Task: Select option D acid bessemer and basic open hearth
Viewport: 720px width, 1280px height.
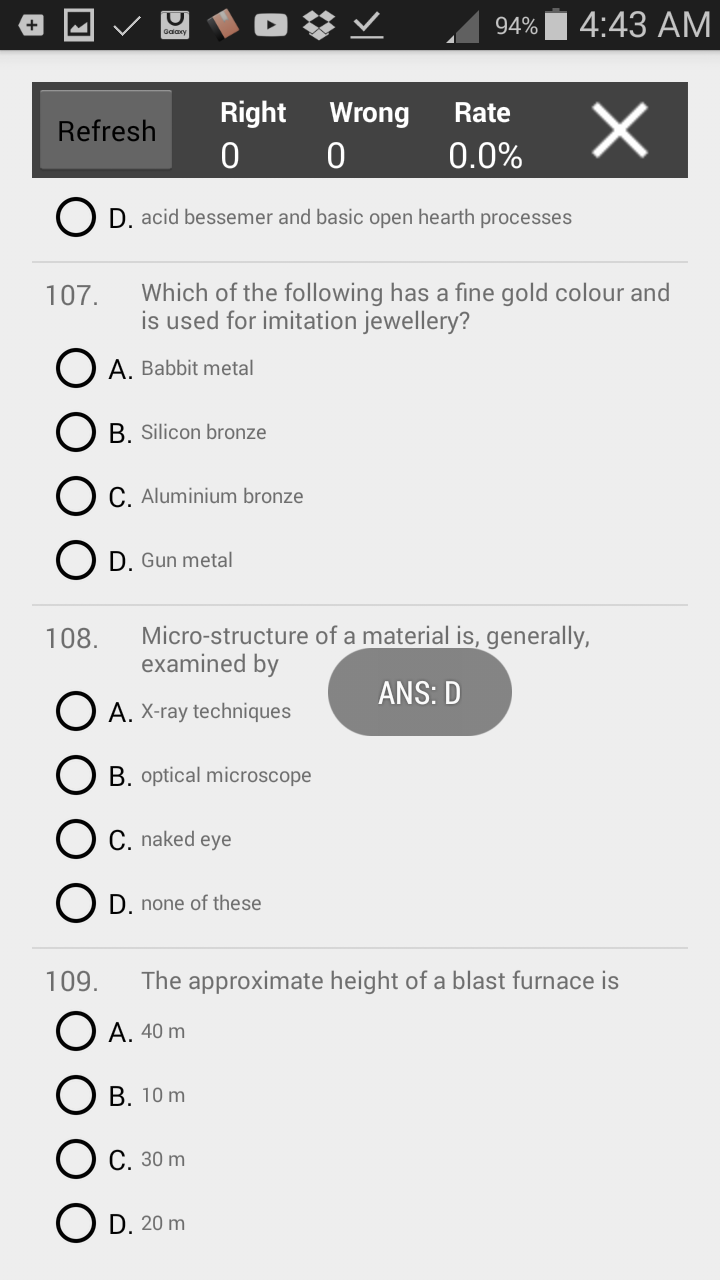Action: pyautogui.click(x=75, y=216)
